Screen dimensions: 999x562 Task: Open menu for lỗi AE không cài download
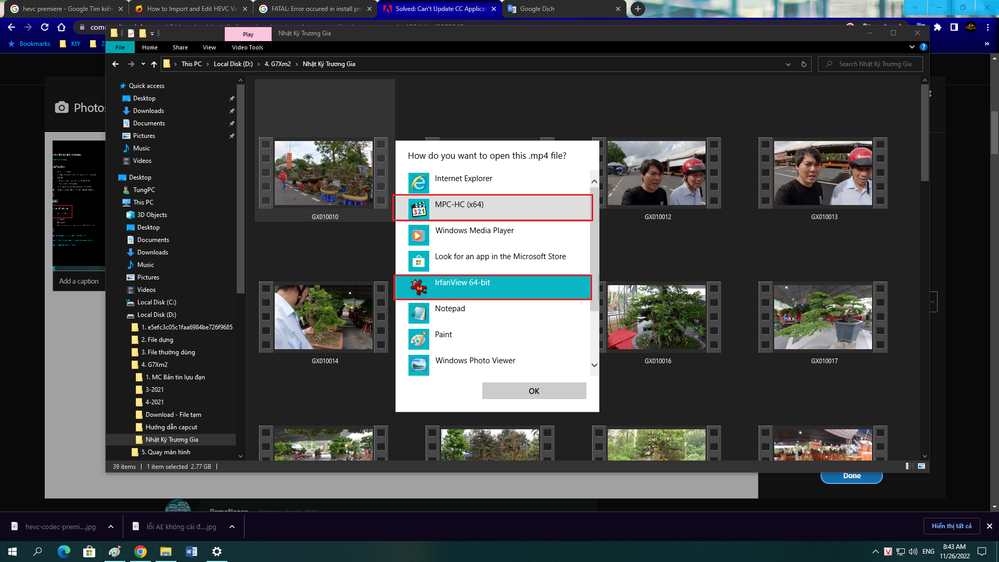coord(232,527)
